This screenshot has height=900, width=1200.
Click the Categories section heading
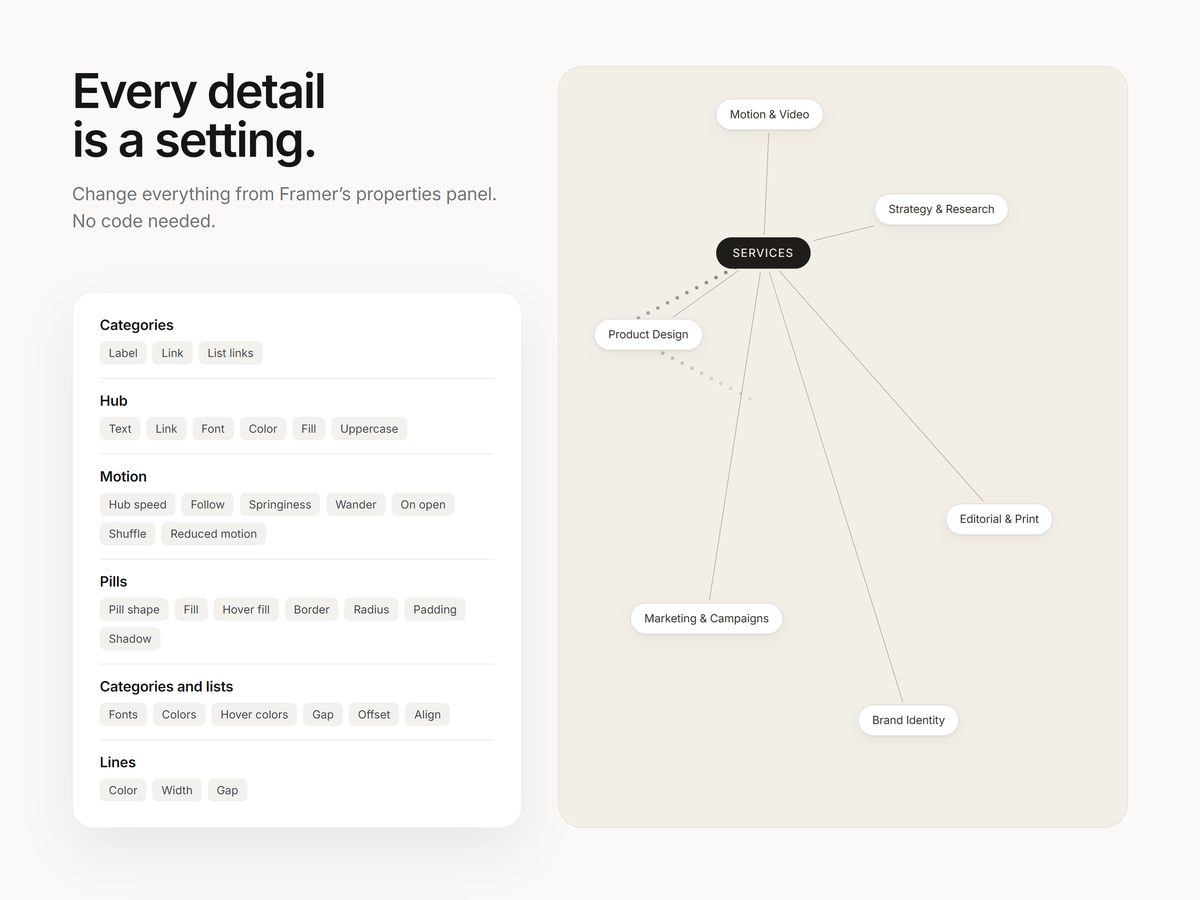[x=137, y=325]
